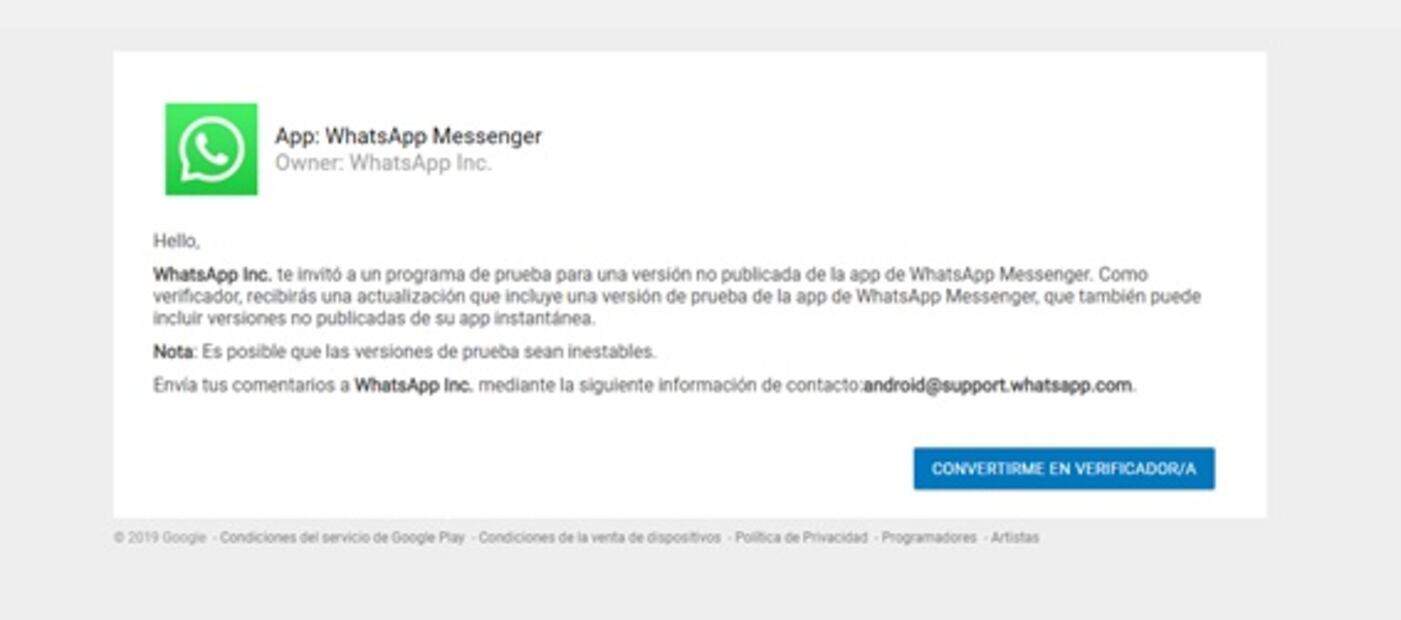Open the Programadores footer link
The image size is (1401, 620).
tap(929, 538)
